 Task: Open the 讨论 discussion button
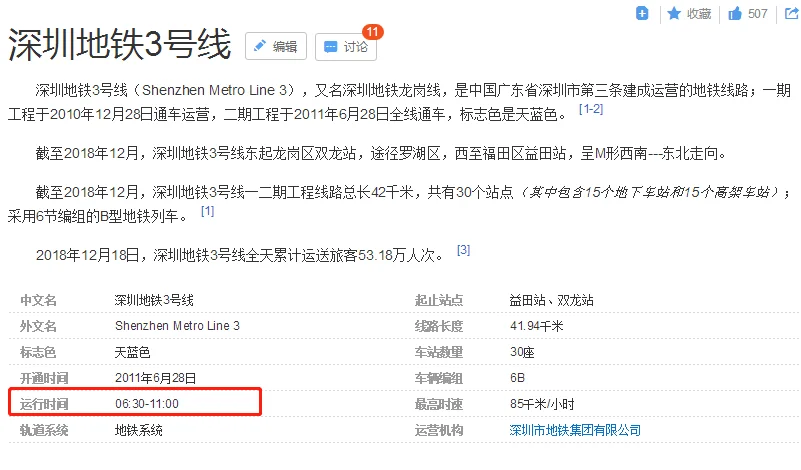click(x=346, y=46)
